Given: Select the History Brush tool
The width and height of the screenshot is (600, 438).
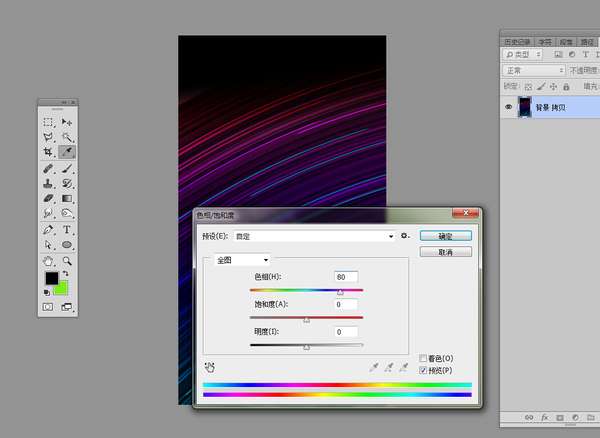Looking at the screenshot, I should click(67, 184).
